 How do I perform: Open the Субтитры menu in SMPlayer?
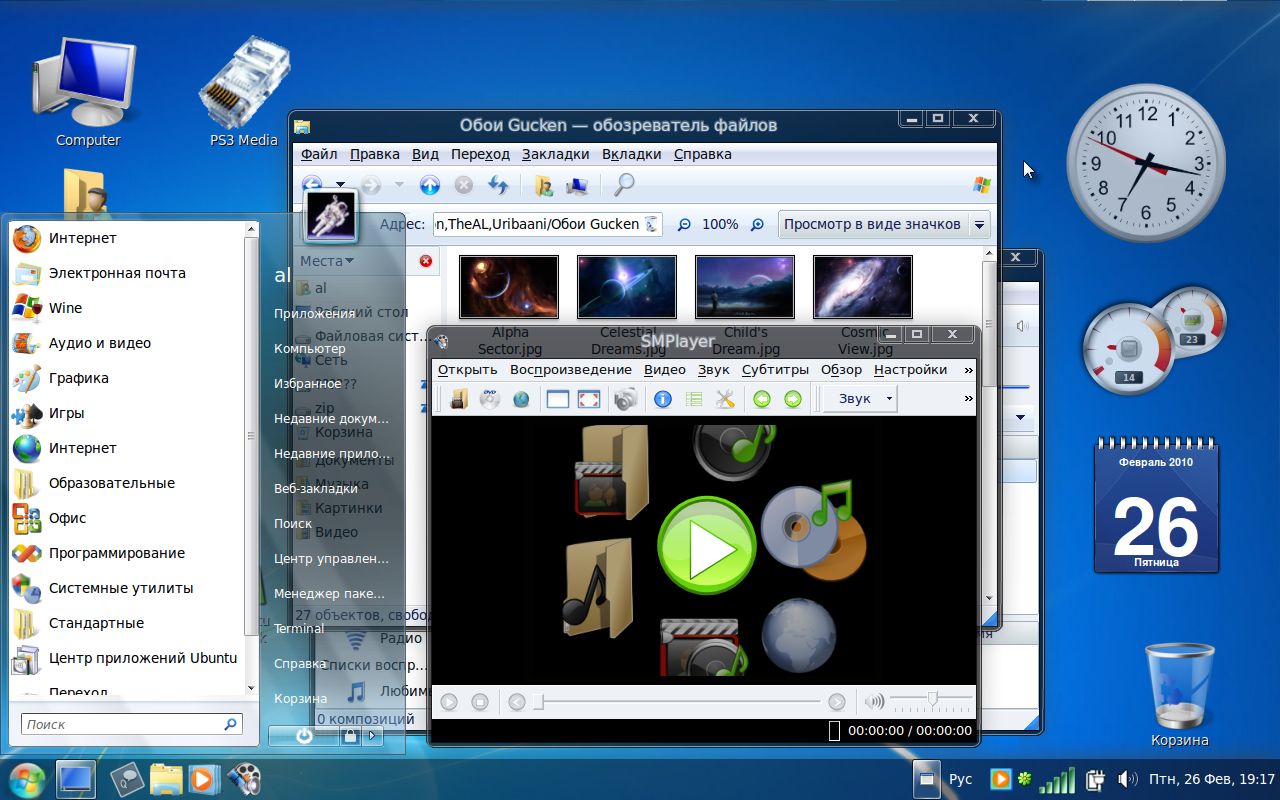(x=775, y=370)
